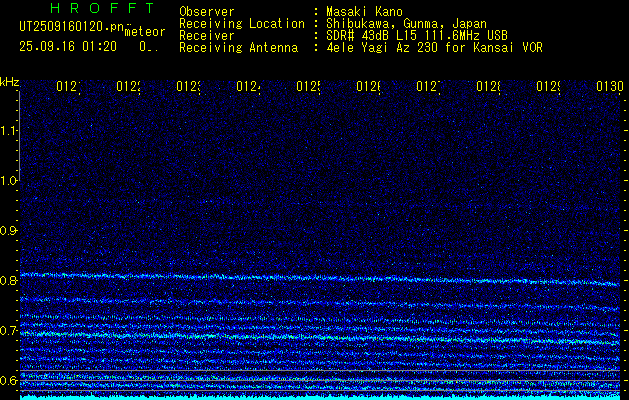Click the 'Receiving Location' label
The height and width of the screenshot is (400, 629).
pos(242,24)
